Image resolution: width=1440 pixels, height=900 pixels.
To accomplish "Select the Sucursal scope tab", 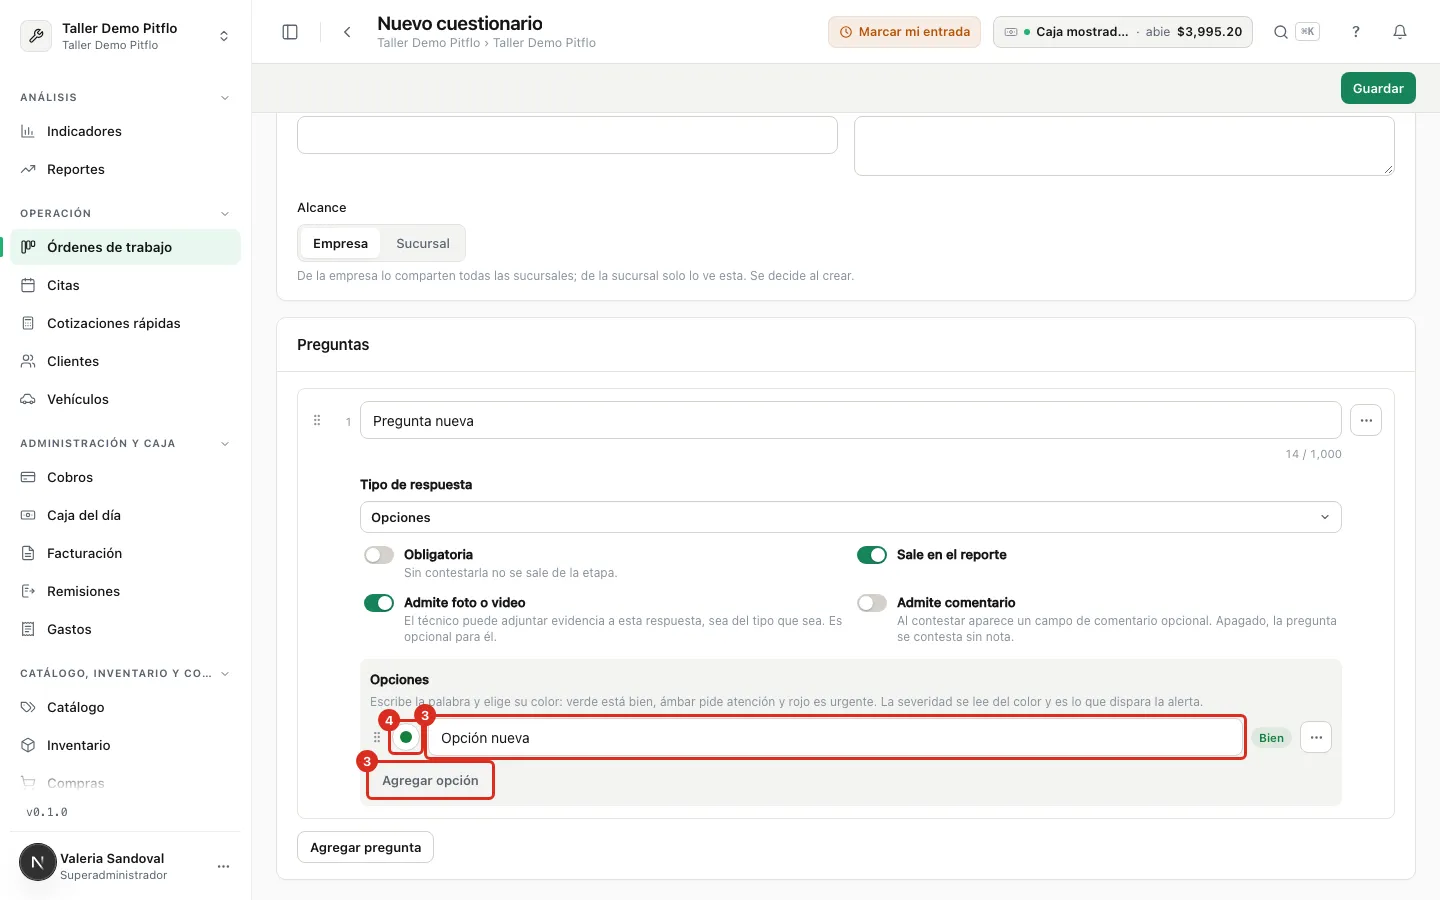I will [423, 243].
